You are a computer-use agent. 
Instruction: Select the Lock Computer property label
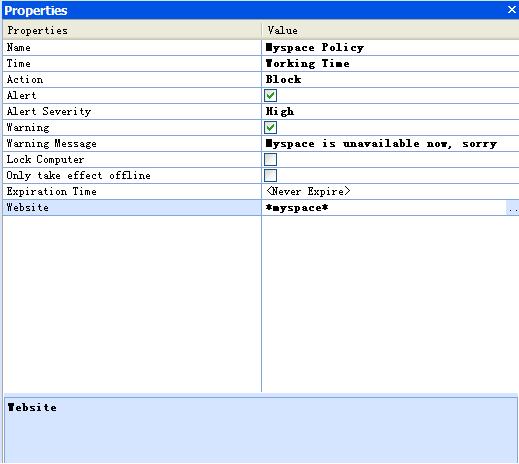pos(45,160)
